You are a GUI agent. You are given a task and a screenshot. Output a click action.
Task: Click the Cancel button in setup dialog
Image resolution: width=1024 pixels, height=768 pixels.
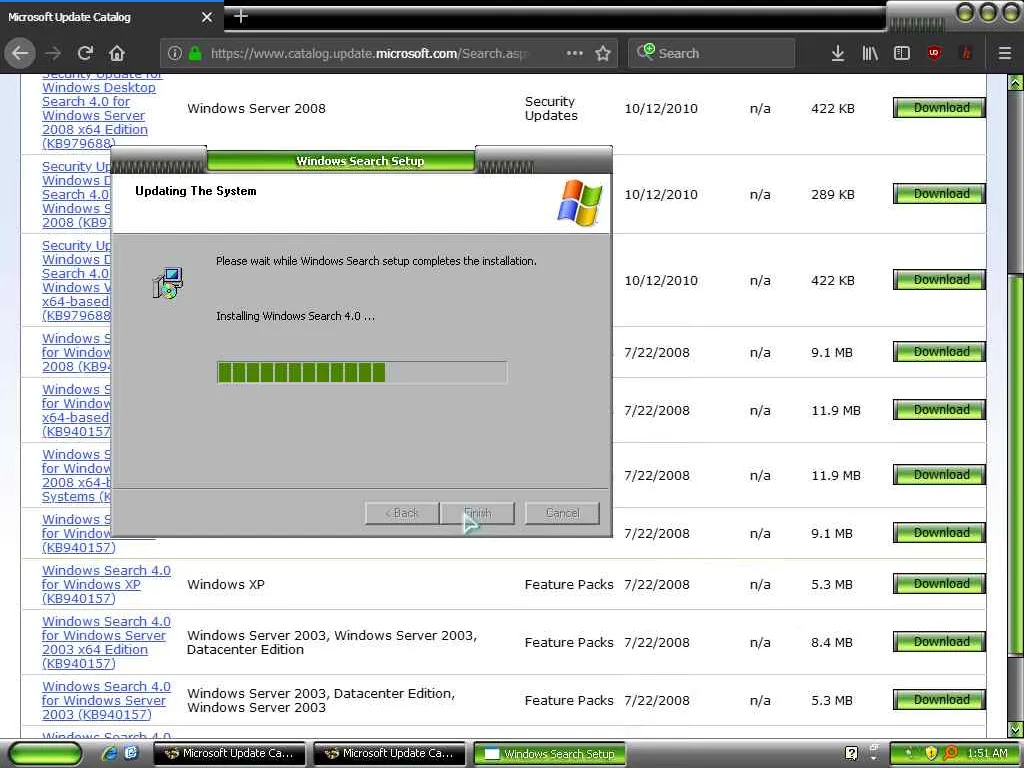click(x=562, y=513)
